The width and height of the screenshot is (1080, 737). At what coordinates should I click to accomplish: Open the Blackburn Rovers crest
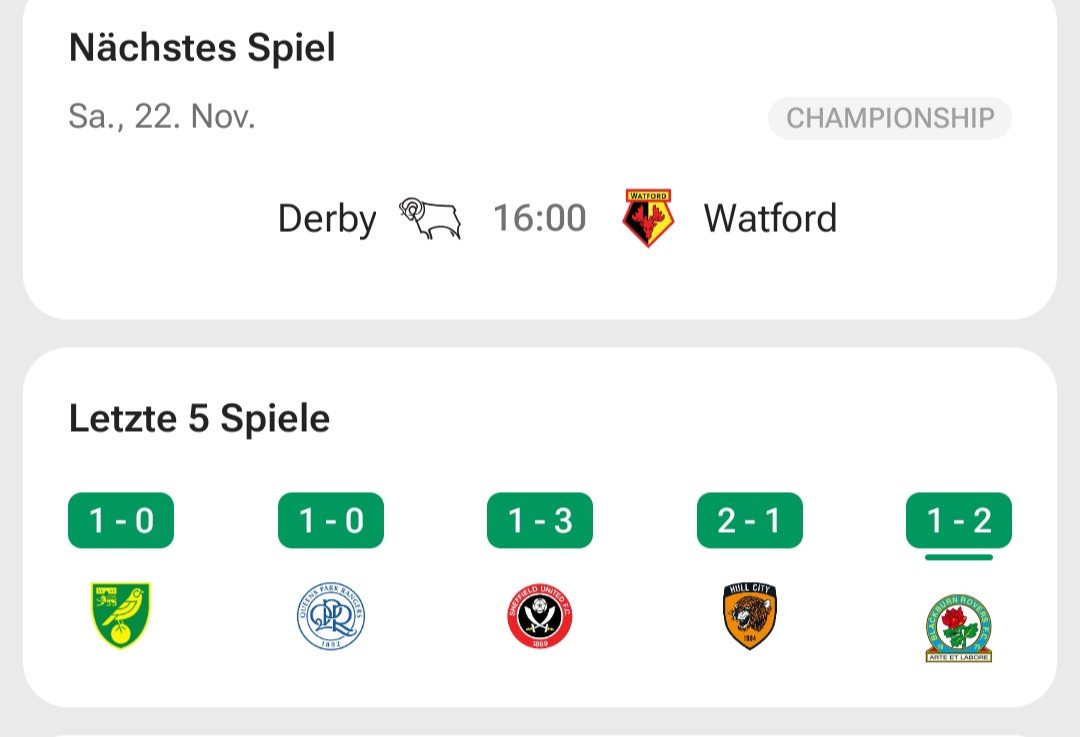pyautogui.click(x=958, y=627)
